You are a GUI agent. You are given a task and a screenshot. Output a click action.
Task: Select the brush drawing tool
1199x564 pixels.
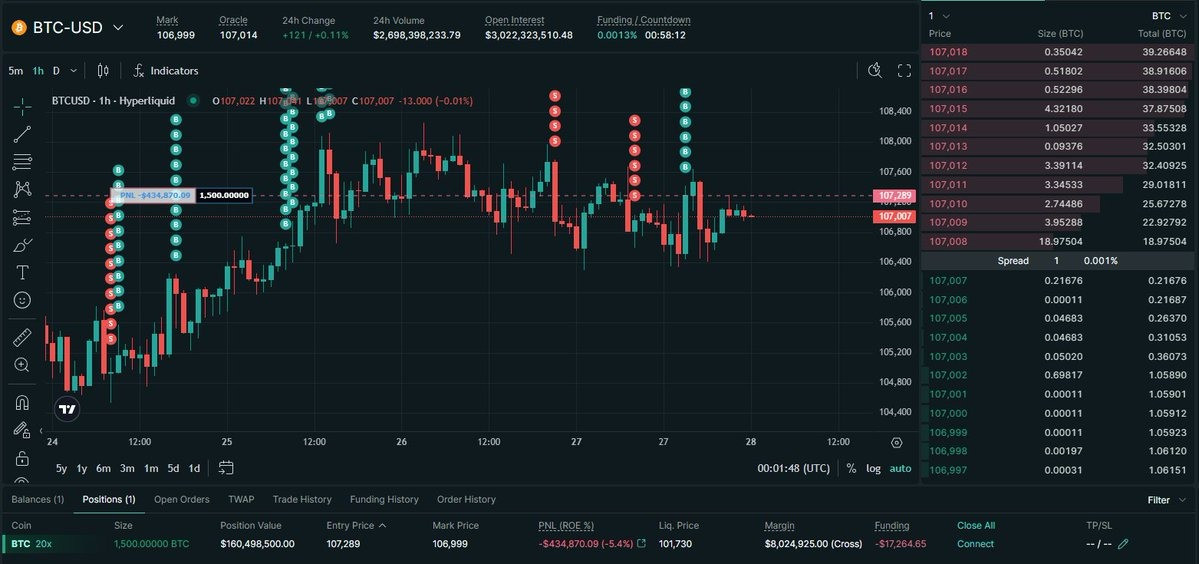pyautogui.click(x=22, y=245)
